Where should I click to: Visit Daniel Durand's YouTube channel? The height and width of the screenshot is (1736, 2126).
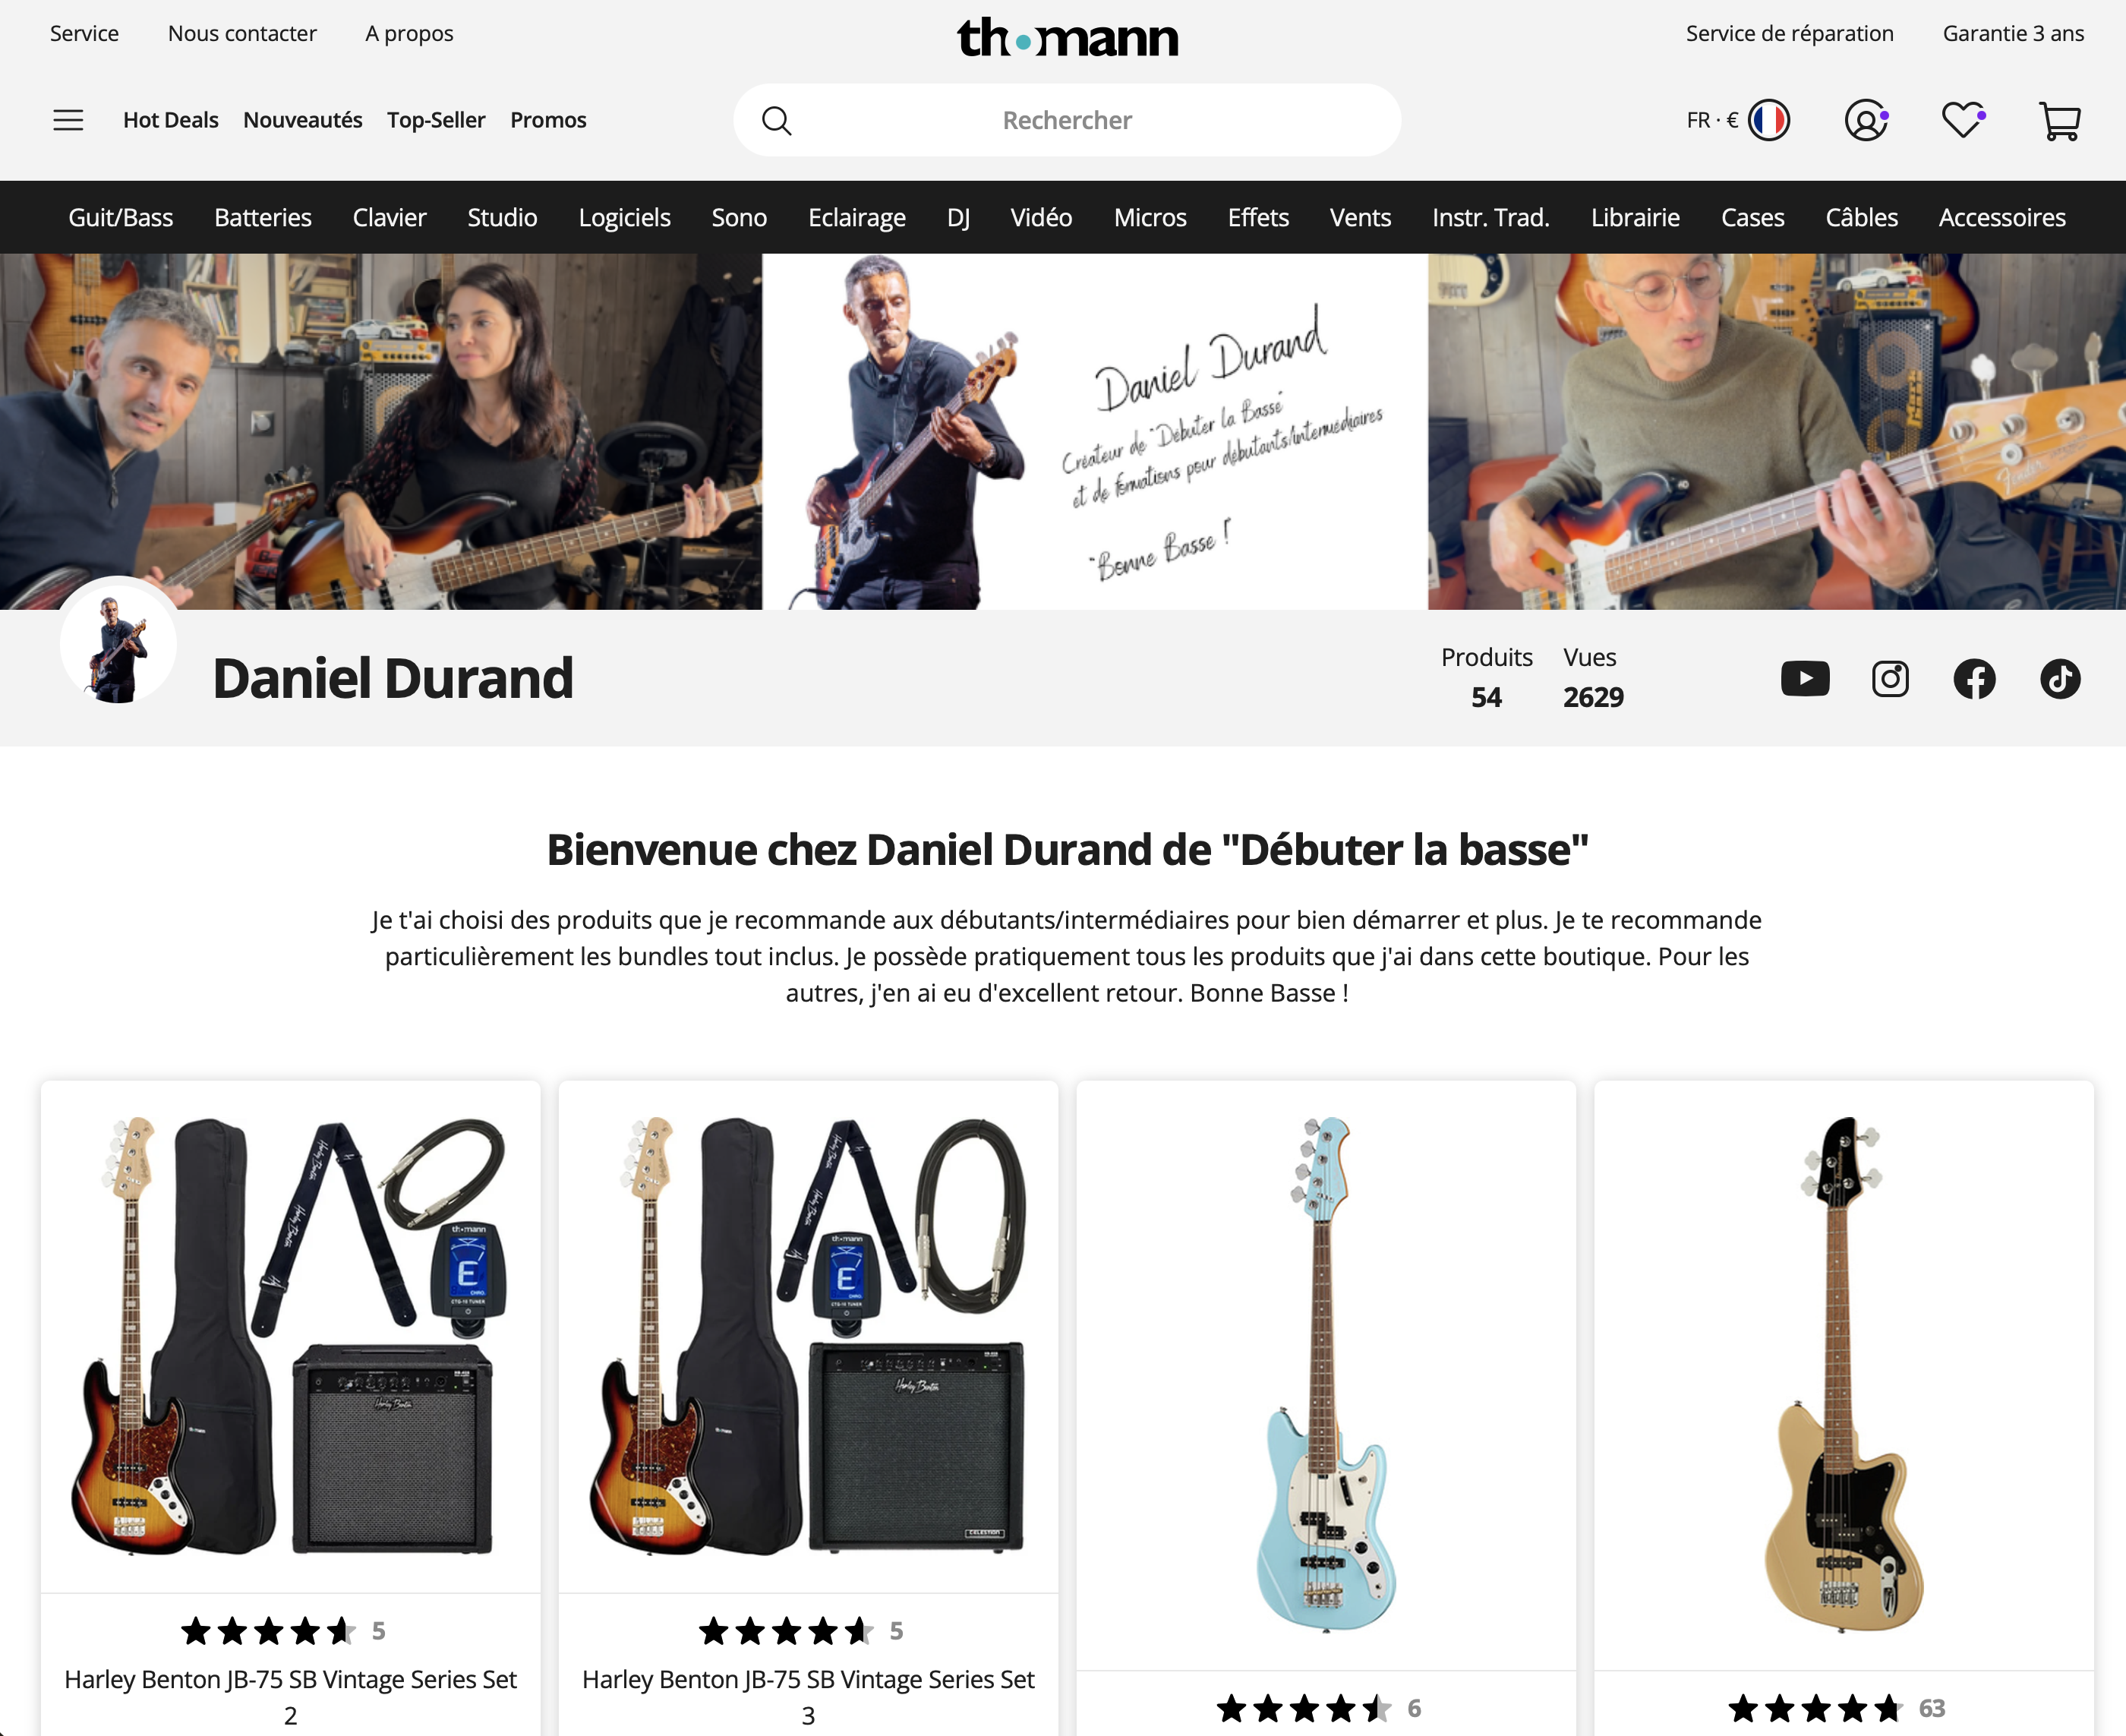coord(1805,679)
